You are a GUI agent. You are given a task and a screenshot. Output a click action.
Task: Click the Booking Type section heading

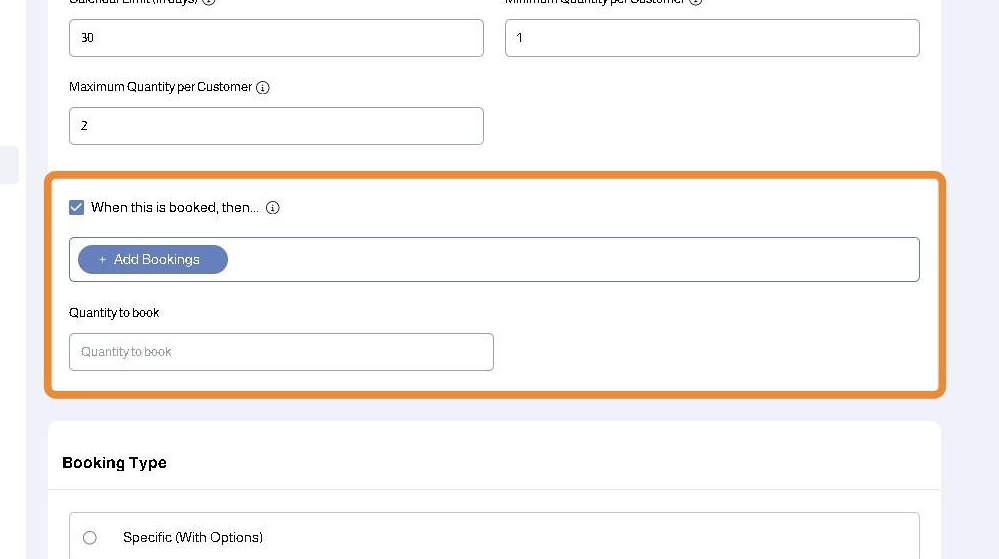(114, 463)
